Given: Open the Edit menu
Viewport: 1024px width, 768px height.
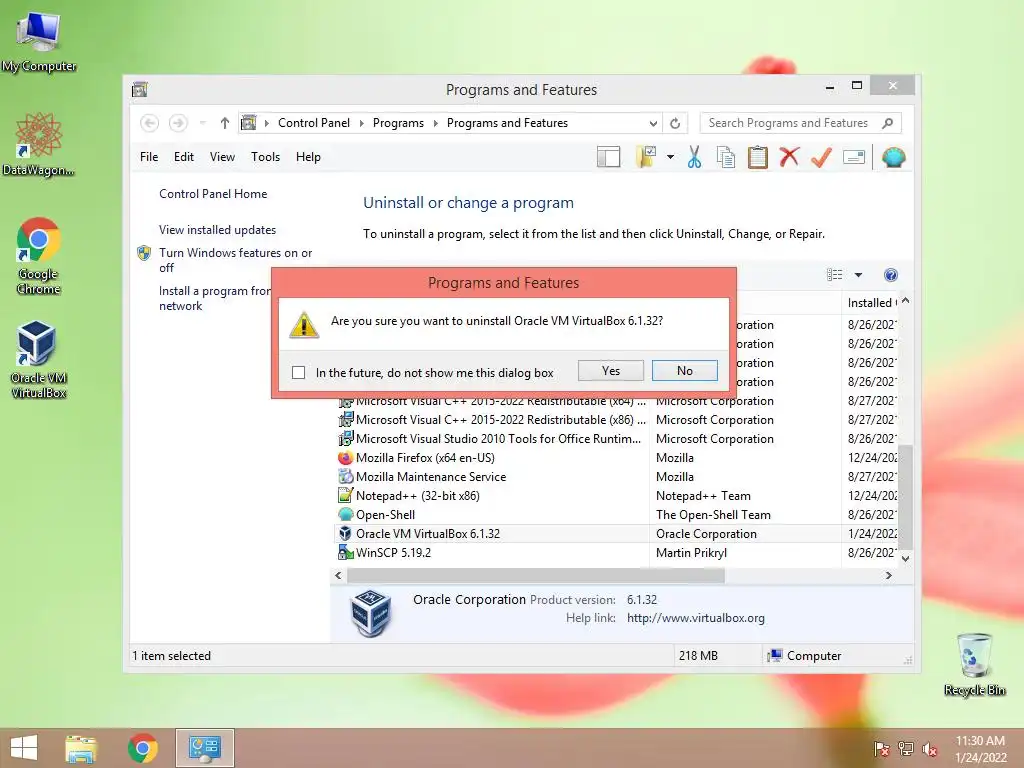Looking at the screenshot, I should 184,157.
